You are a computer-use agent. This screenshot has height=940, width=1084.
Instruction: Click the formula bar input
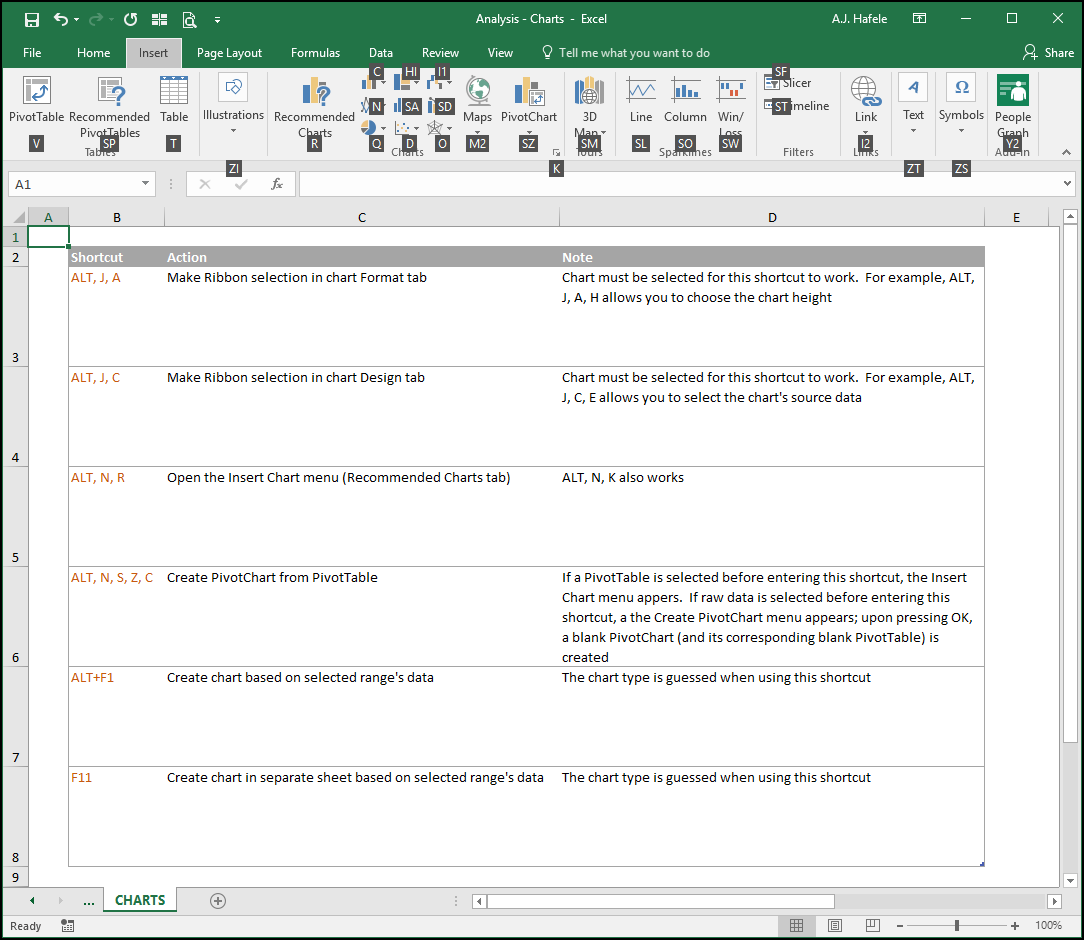tap(681, 184)
